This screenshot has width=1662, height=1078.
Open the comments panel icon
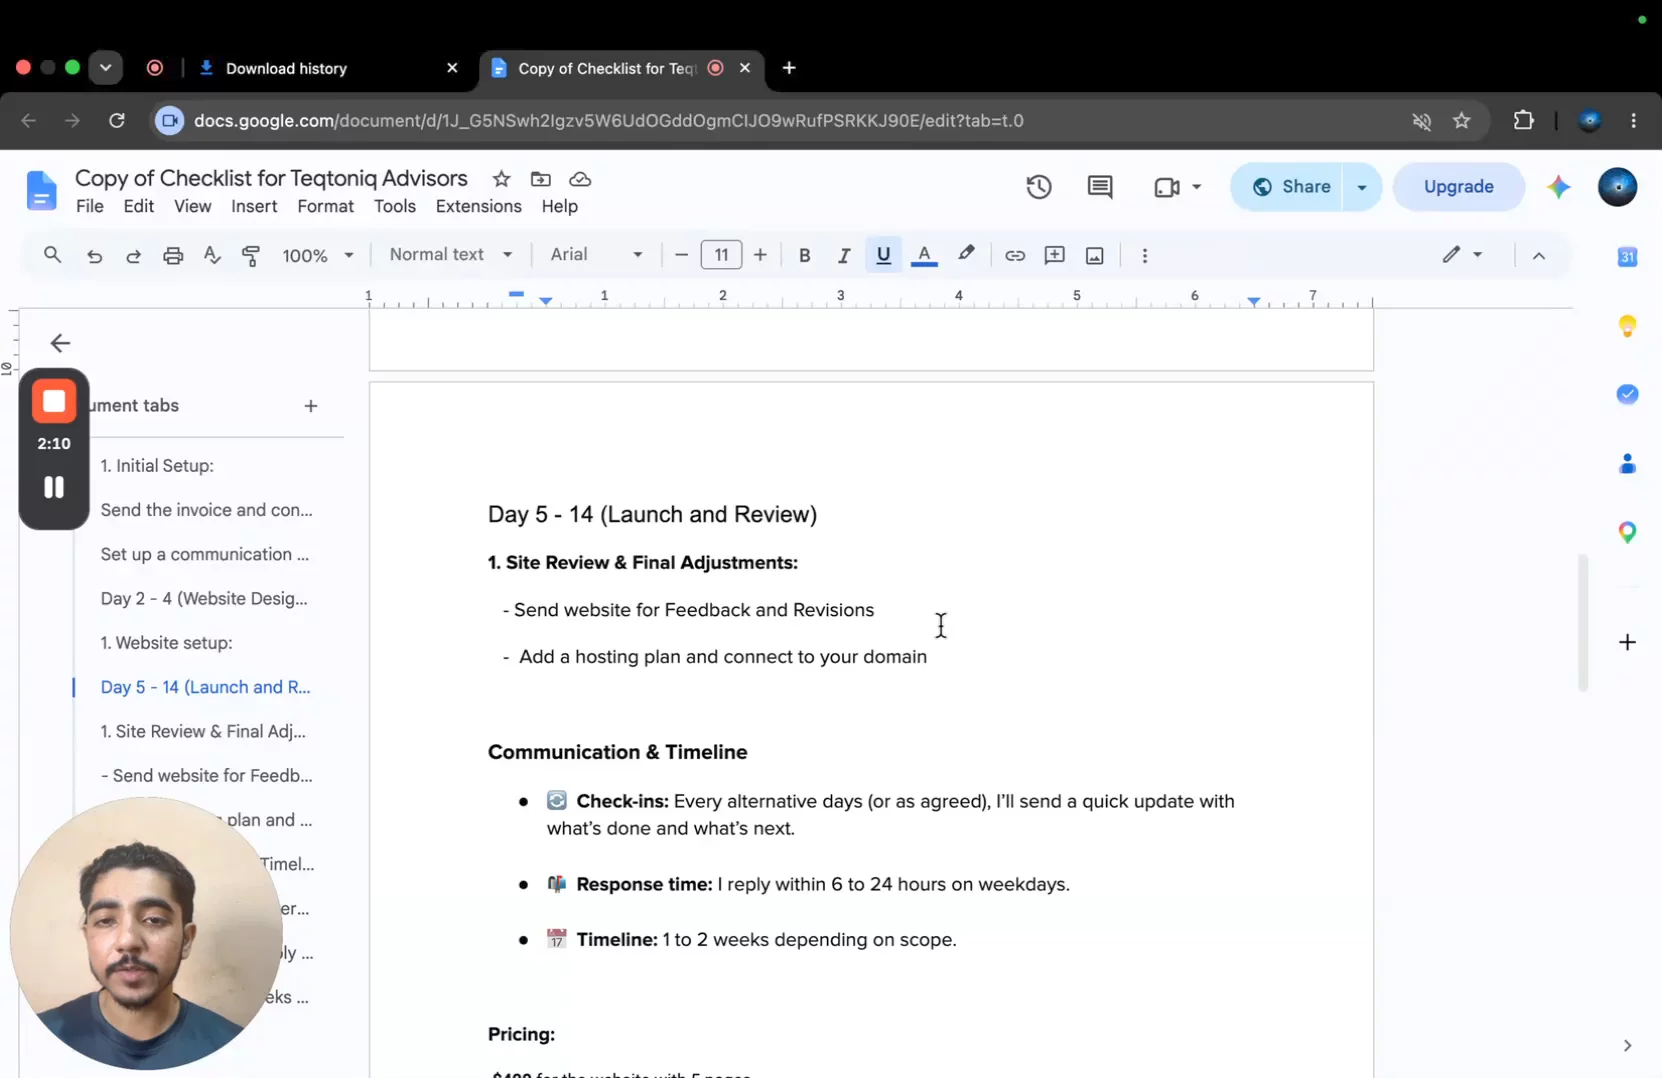1099,187
